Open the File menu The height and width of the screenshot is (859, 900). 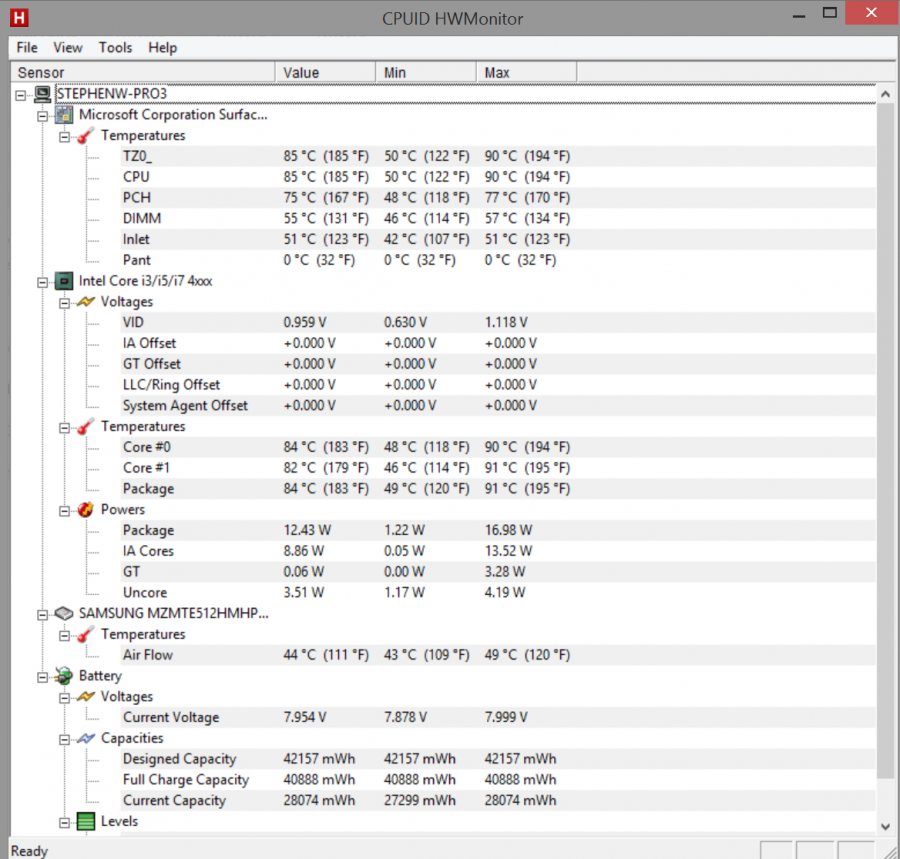coord(27,47)
